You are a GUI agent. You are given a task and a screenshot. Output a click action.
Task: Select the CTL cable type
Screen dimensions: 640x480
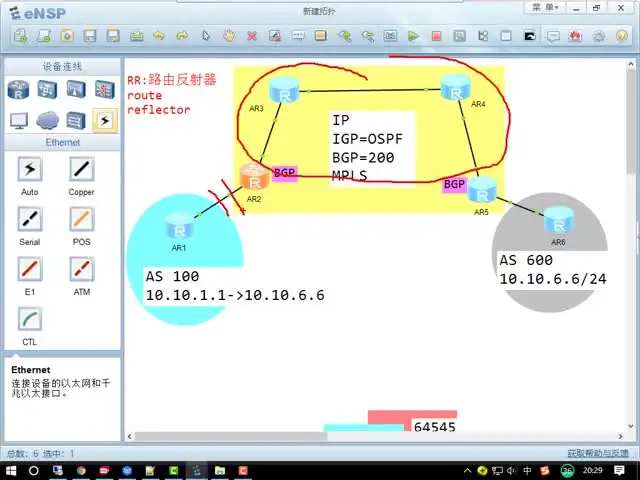31,320
